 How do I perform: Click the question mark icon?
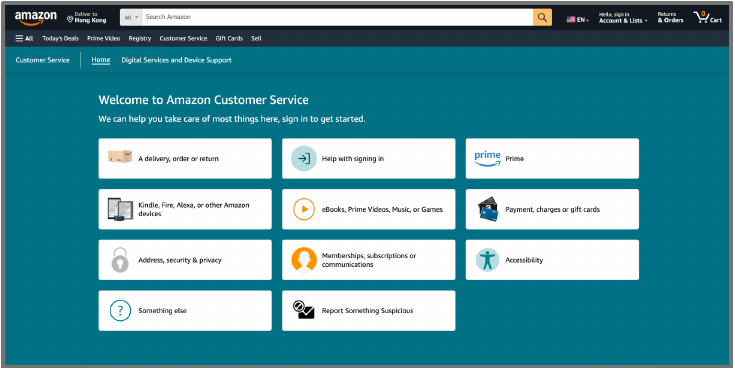point(120,310)
